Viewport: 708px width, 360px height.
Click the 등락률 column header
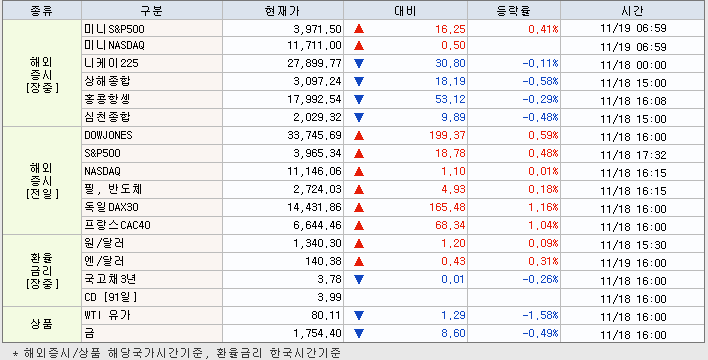tap(514, 10)
